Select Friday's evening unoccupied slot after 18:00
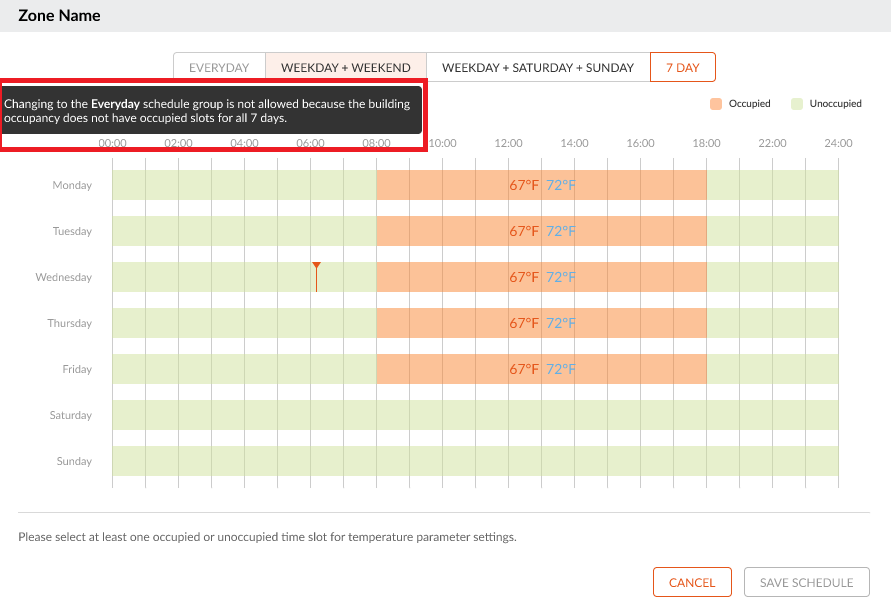This screenshot has height=614, width=891. pyautogui.click(x=772, y=369)
